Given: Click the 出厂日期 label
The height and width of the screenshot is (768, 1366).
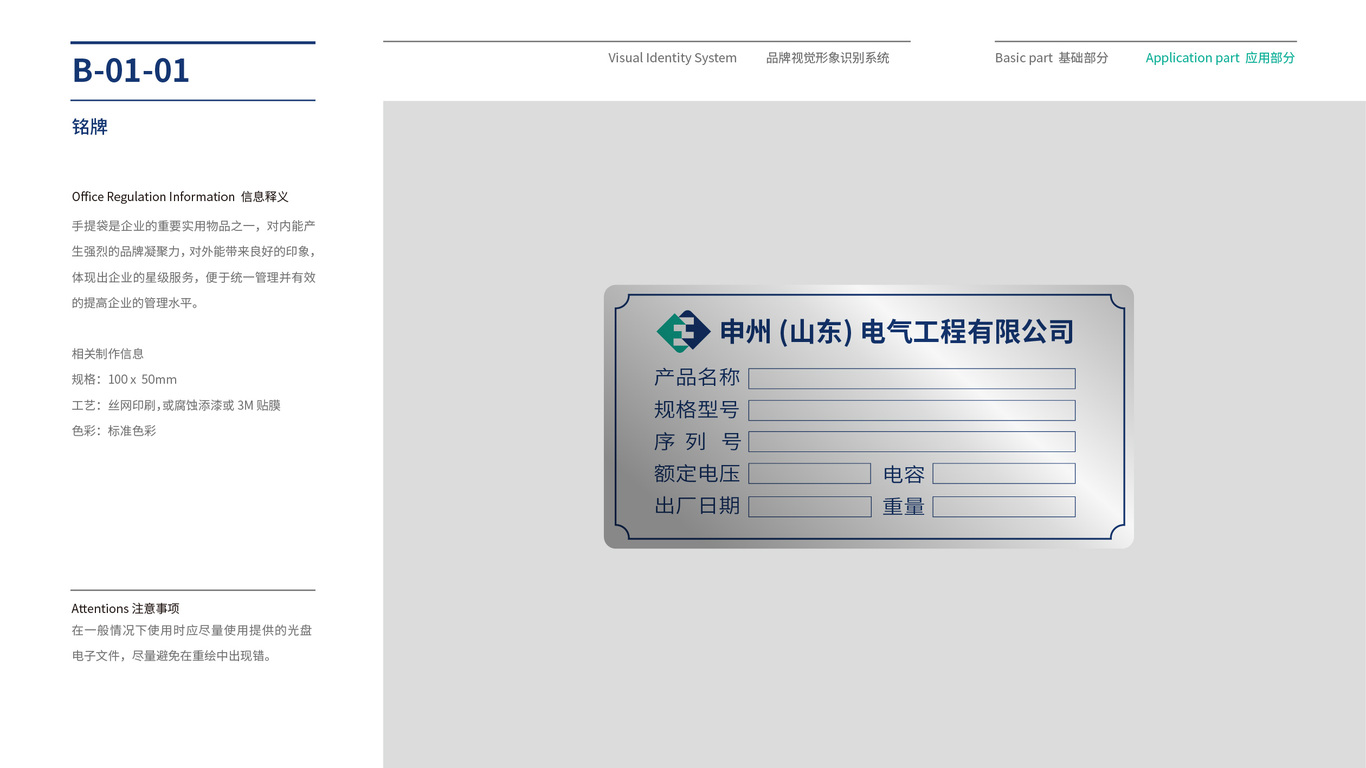Looking at the screenshot, I should (697, 506).
